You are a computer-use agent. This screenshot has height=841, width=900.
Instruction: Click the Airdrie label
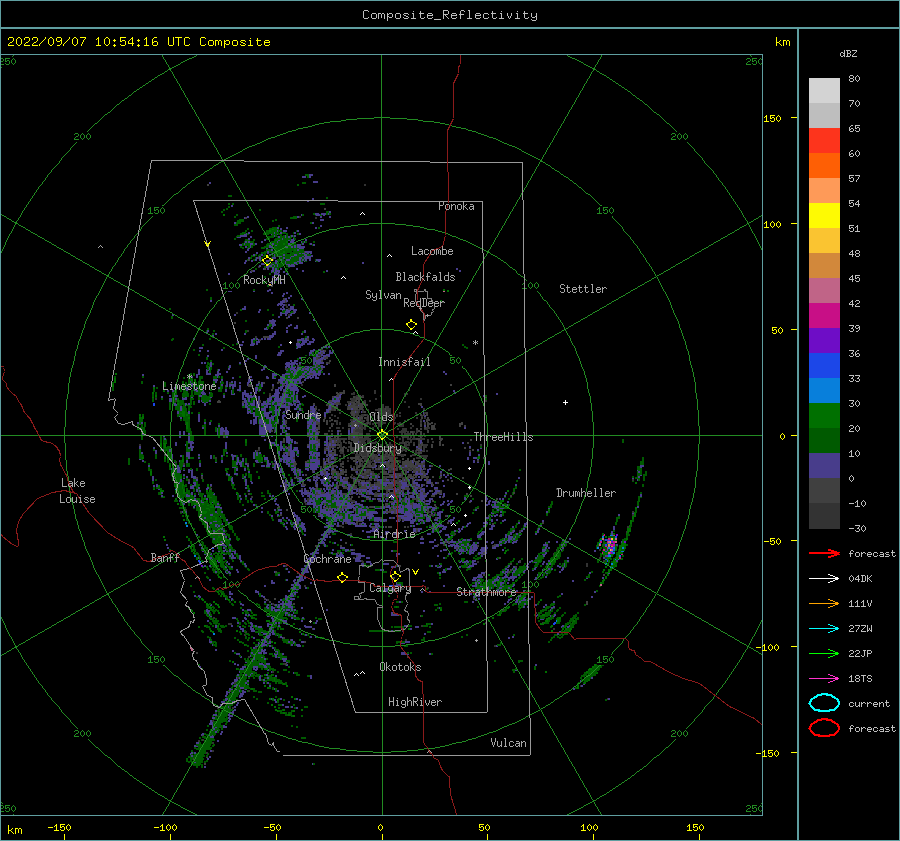(x=394, y=534)
